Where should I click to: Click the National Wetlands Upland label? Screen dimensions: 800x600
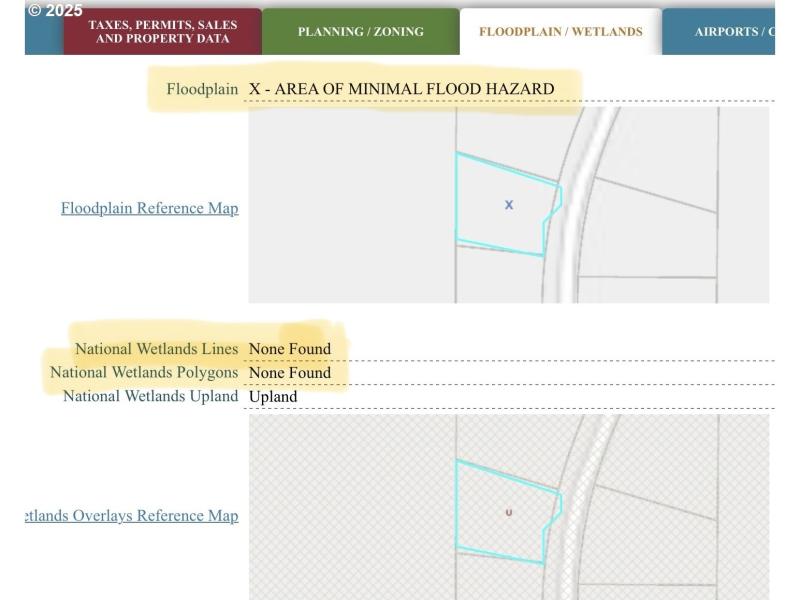click(x=150, y=396)
